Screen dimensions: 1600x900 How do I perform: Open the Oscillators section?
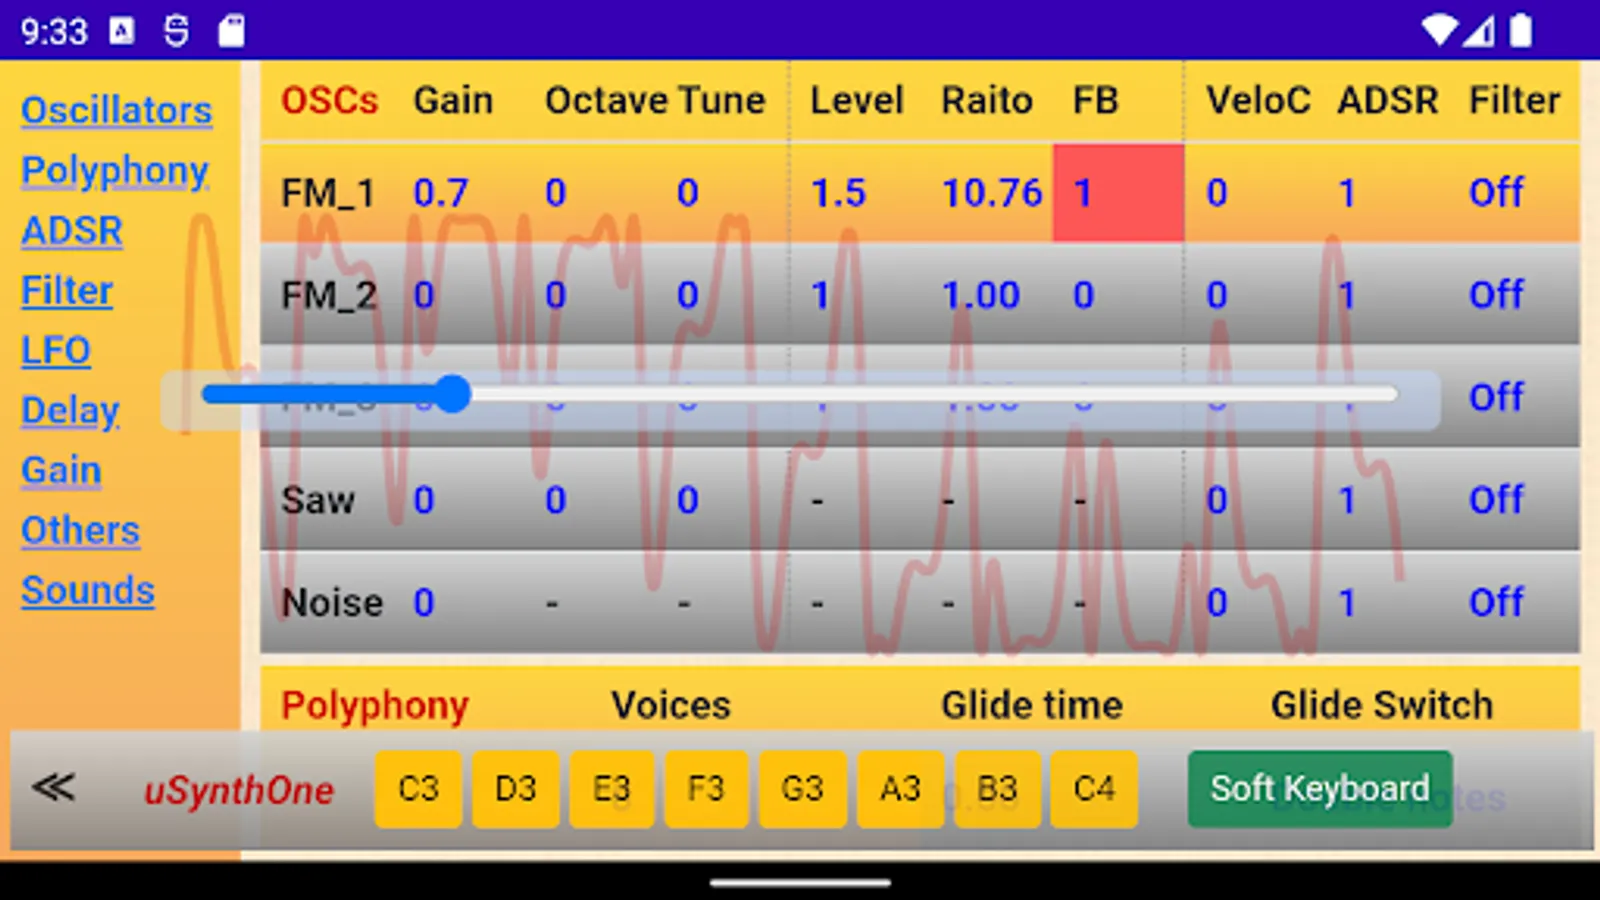tap(116, 110)
